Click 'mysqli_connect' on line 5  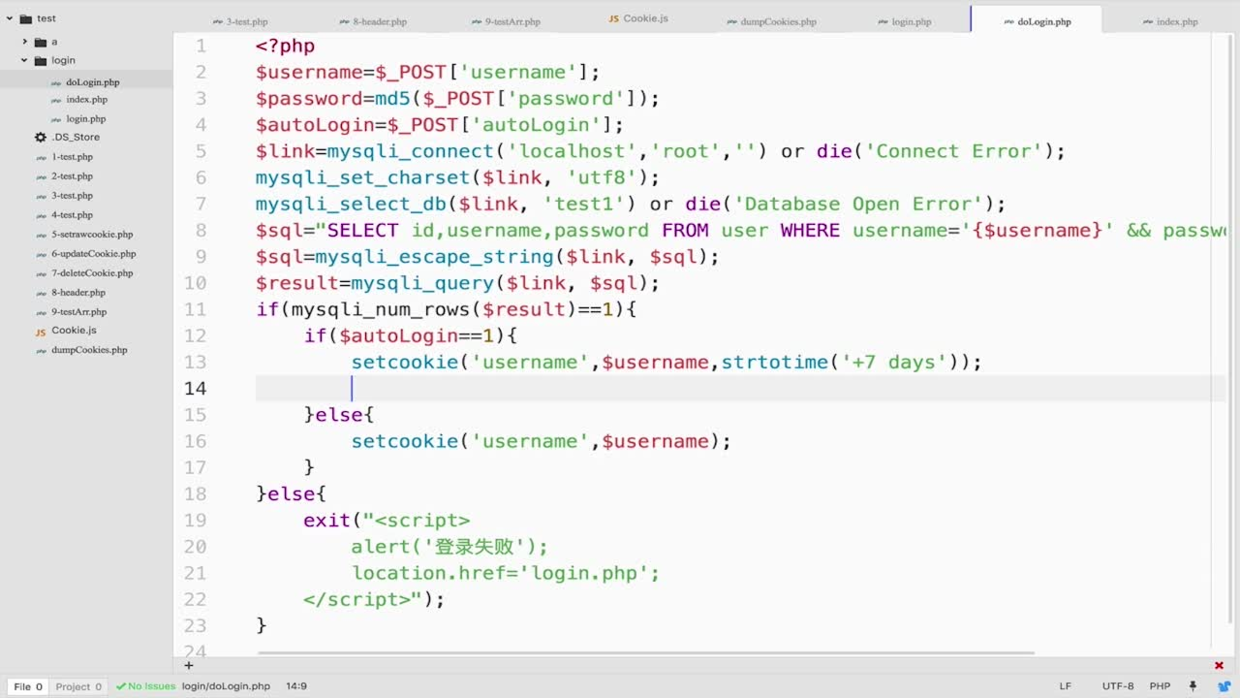(411, 151)
